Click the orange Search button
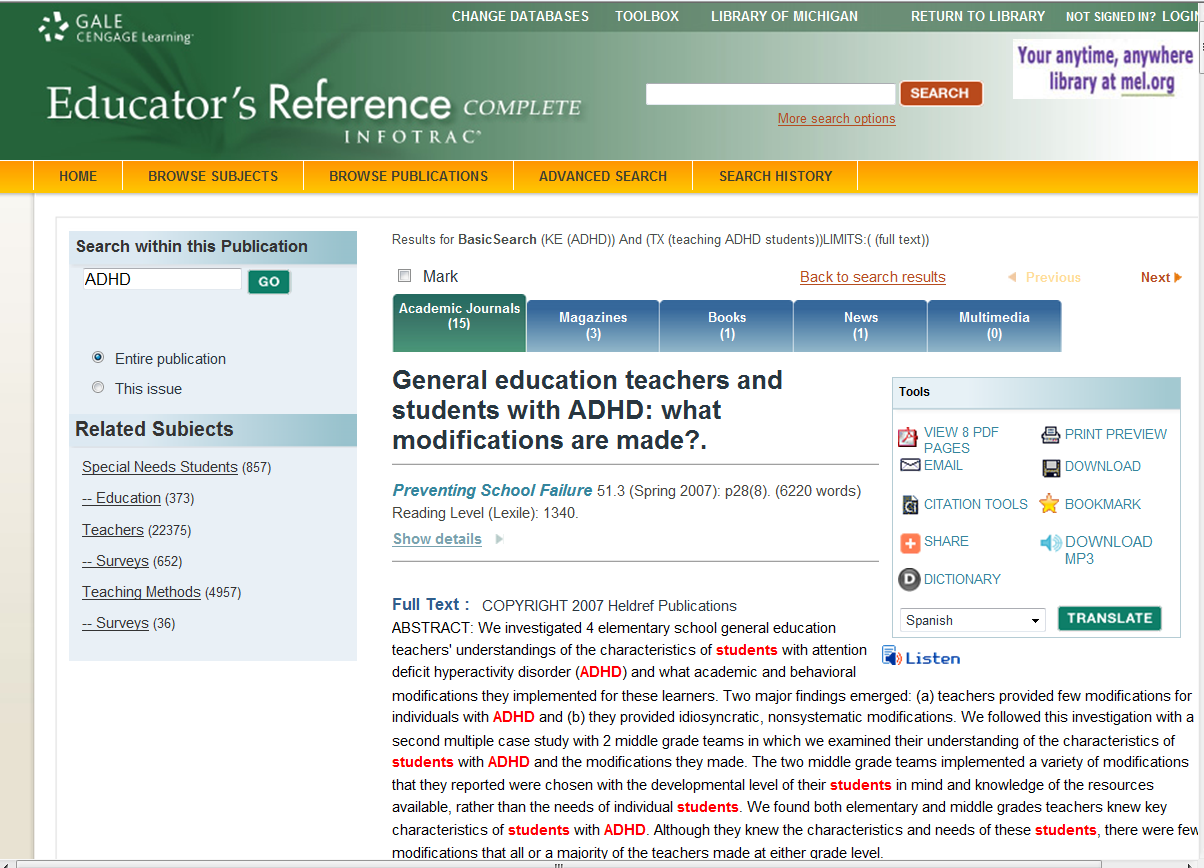This screenshot has height=868, width=1204. [941, 93]
